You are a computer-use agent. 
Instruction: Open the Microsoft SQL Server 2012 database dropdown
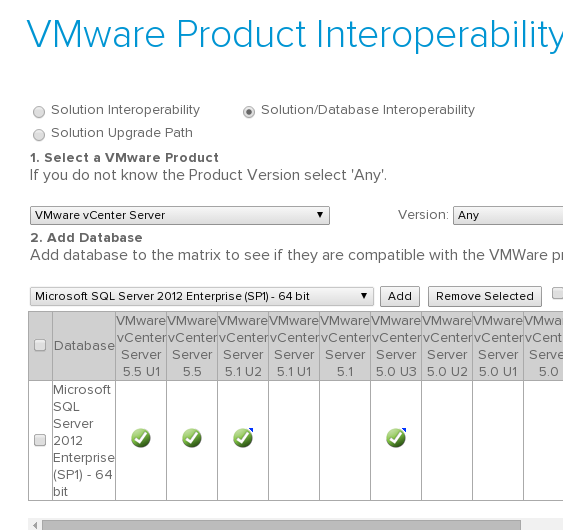coord(202,296)
